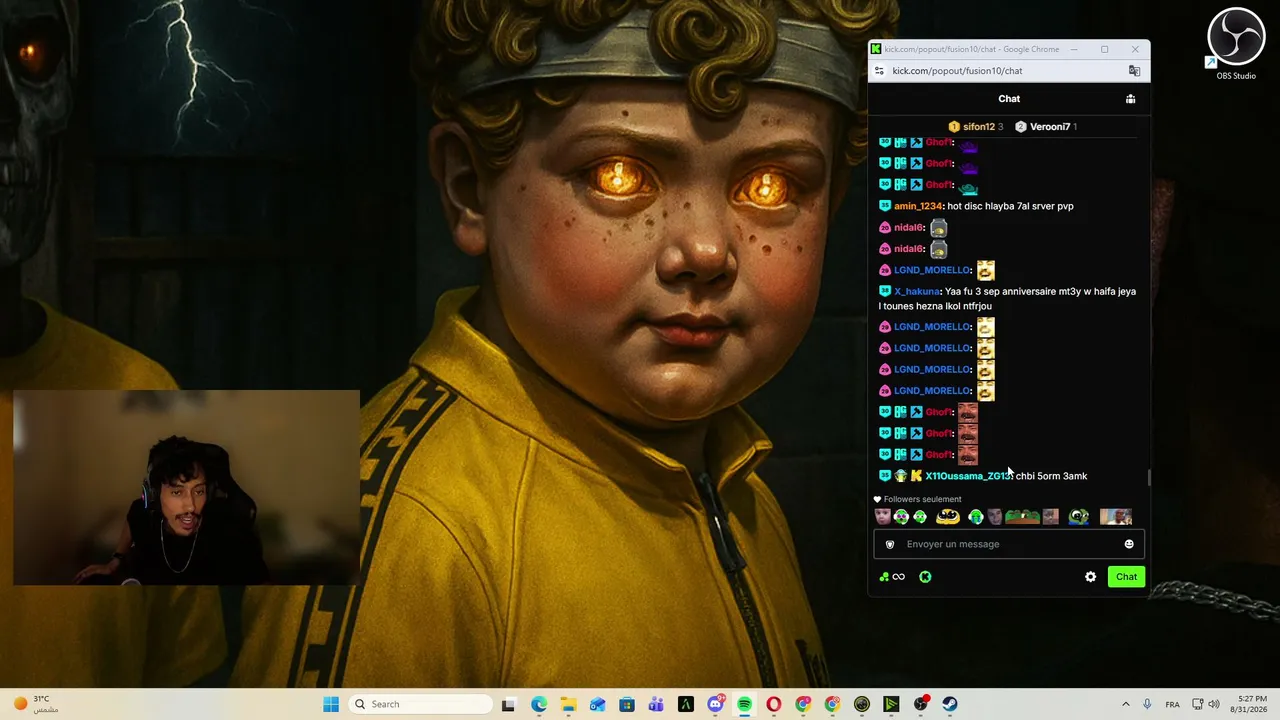Open the volume control in system tray

[x=1214, y=704]
